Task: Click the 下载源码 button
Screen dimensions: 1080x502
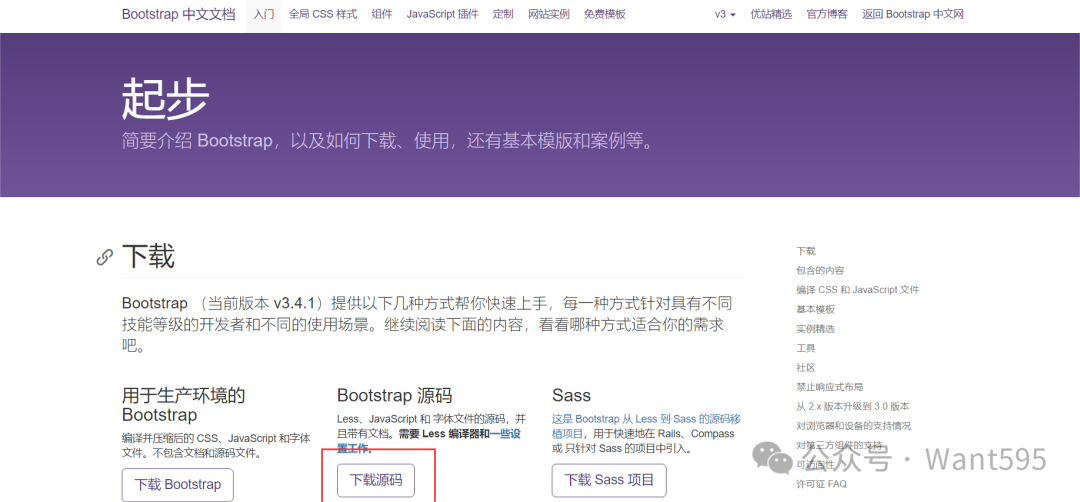Action: 375,480
